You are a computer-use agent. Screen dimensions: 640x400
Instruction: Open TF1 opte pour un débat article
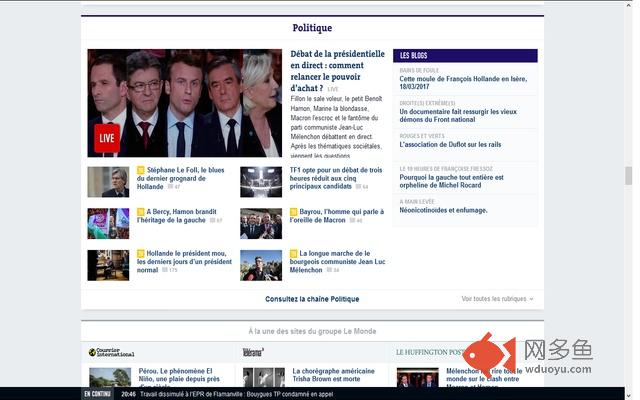(x=336, y=178)
